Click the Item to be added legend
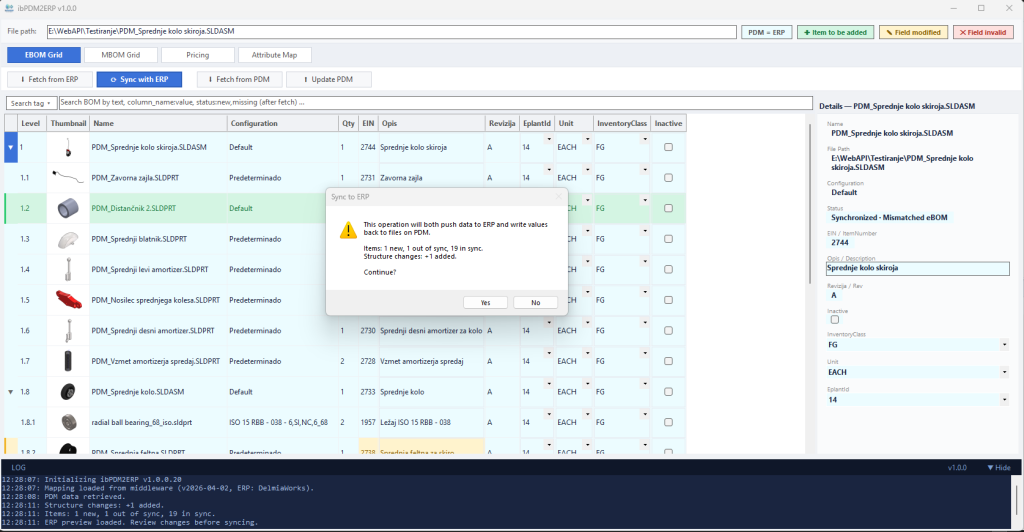 [x=835, y=32]
